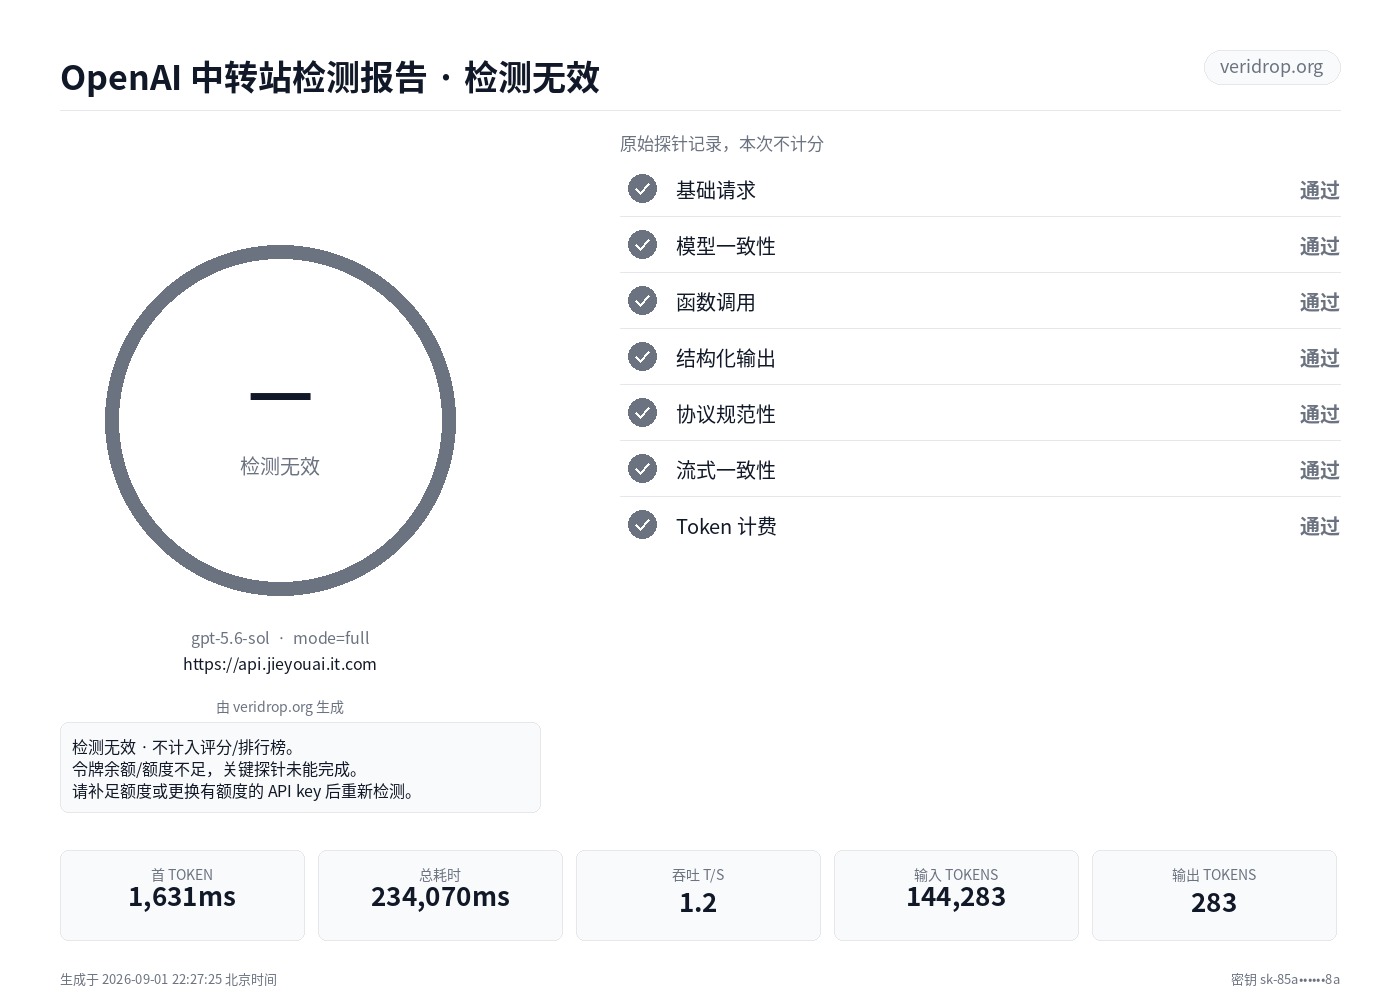Open the https://api.jieyouai.it.com link
The width and height of the screenshot is (1400, 1000).
tap(280, 664)
